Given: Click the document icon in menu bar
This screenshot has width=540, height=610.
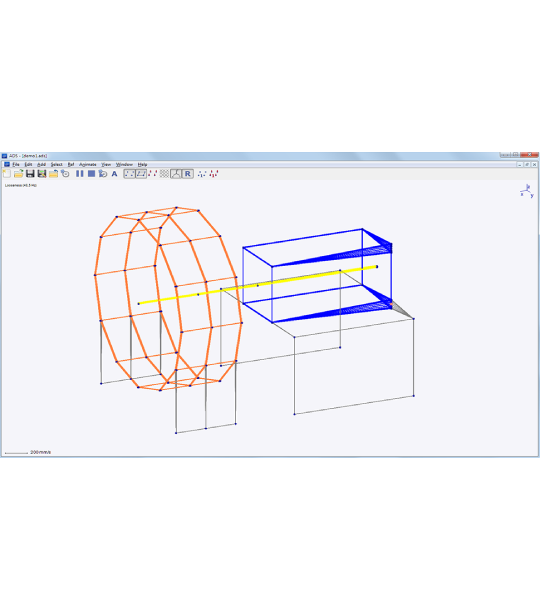Looking at the screenshot, I should point(7,165).
